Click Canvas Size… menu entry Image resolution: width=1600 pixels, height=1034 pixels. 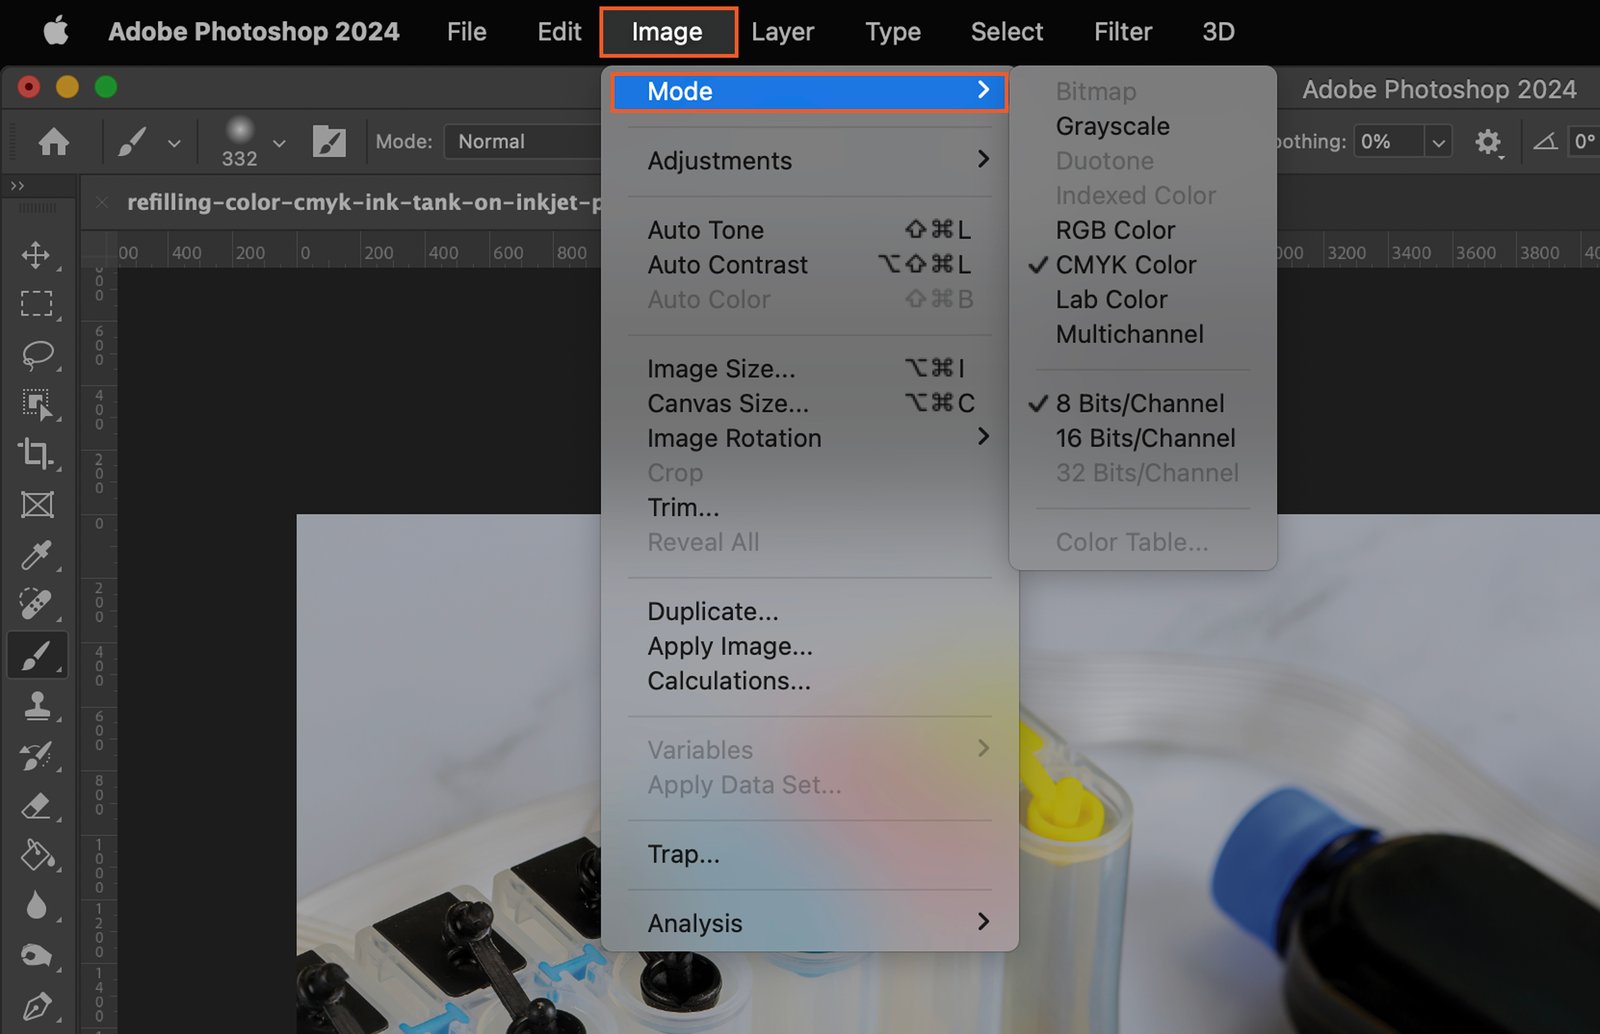[727, 404]
